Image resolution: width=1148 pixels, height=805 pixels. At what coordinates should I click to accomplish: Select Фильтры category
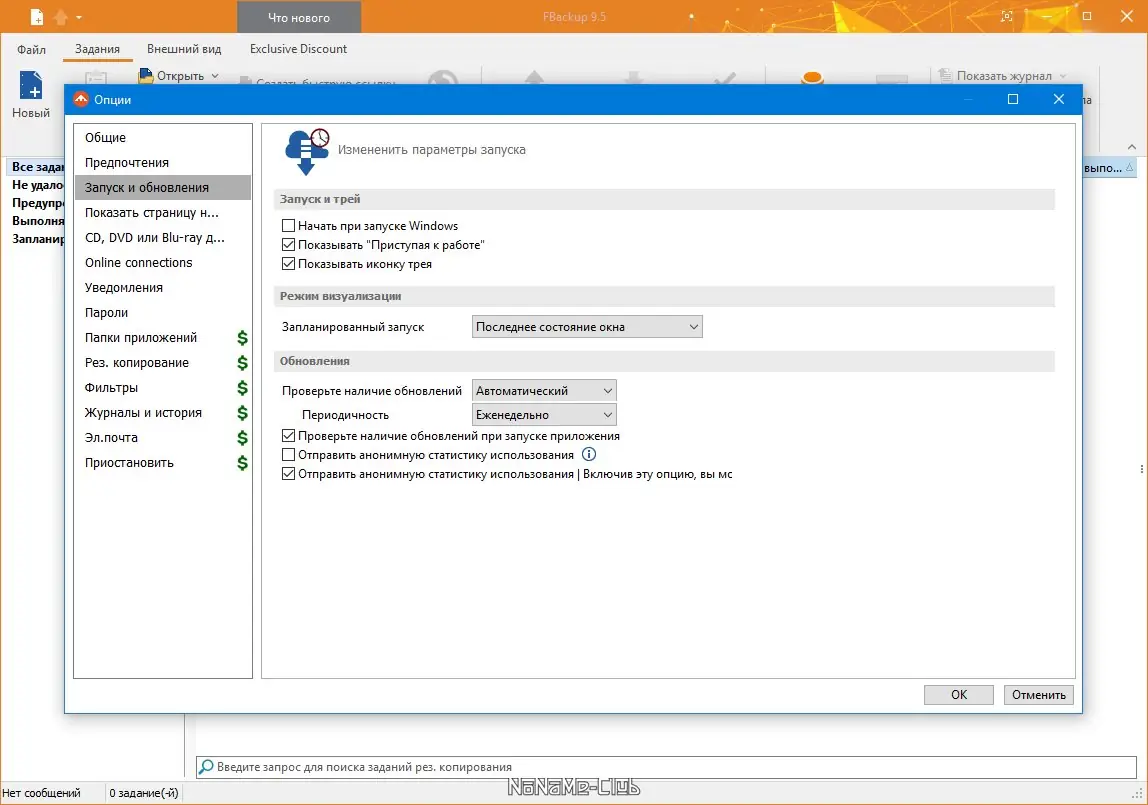[163, 387]
